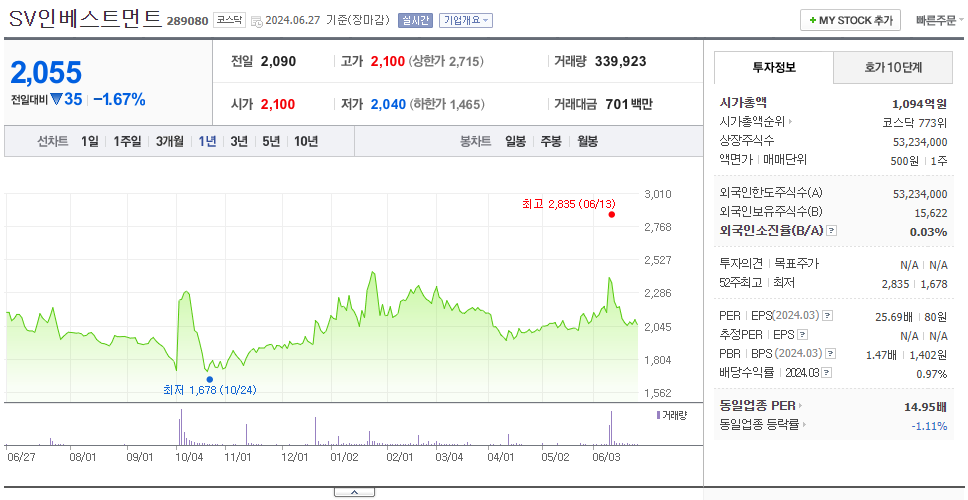Click the MY STOCK 추가 button
This screenshot has height=500, width=968.
point(851,20)
